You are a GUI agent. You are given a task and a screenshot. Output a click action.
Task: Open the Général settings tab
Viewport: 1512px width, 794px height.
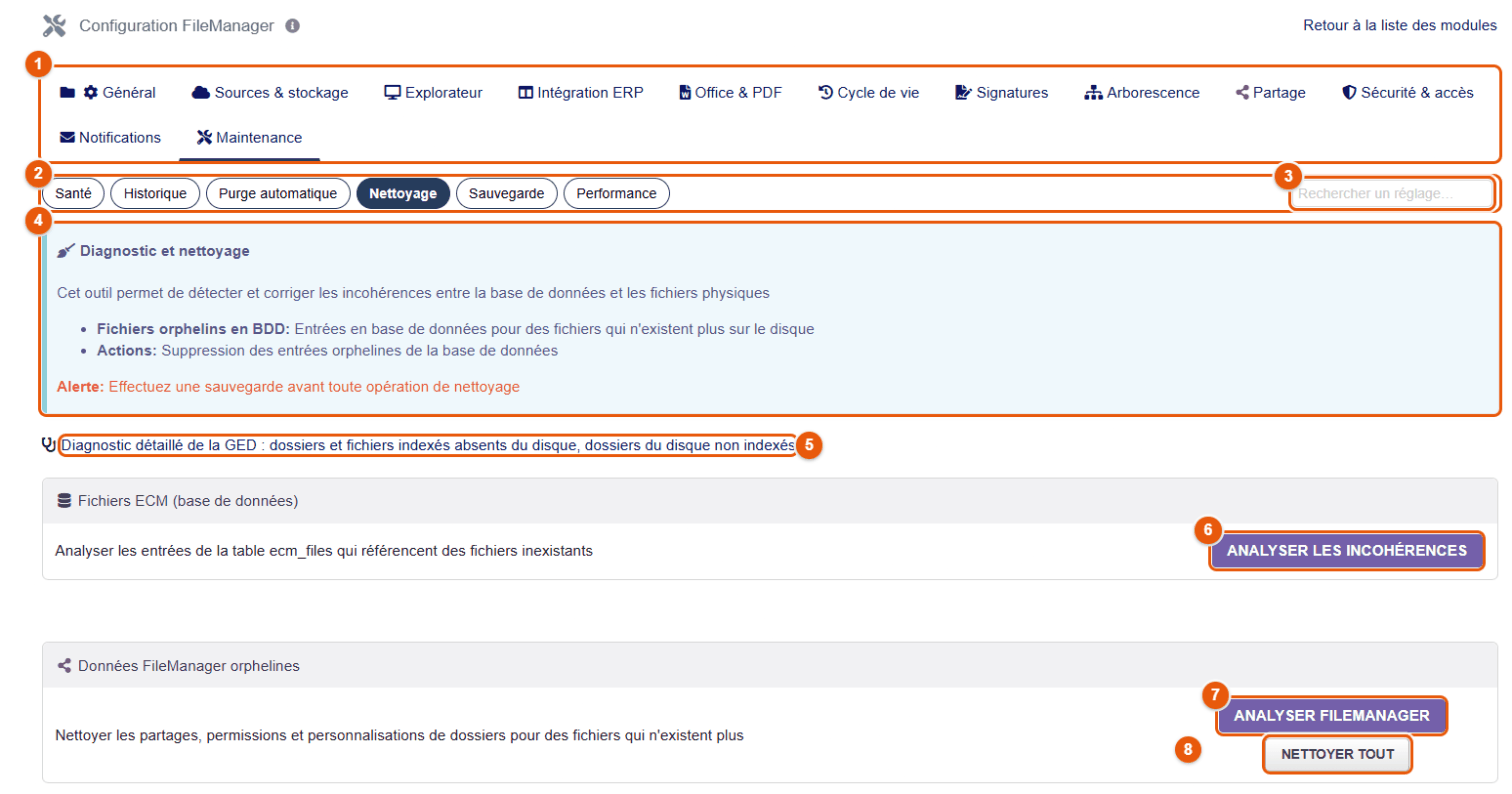[108, 93]
